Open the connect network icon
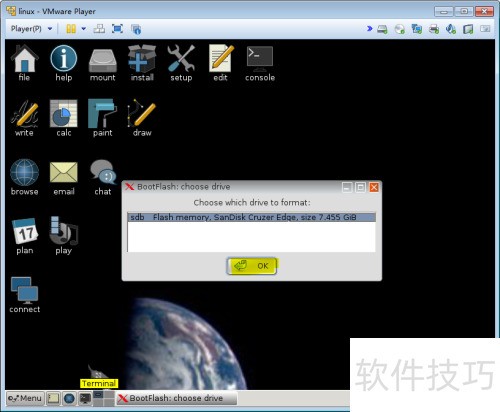The width and height of the screenshot is (500, 412). (25, 295)
